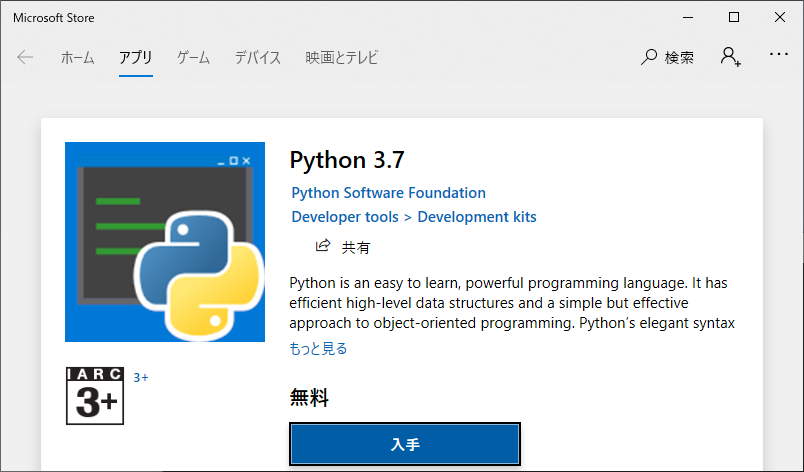The image size is (804, 472).
Task: Open the Developer tools category link
Action: coord(345,217)
